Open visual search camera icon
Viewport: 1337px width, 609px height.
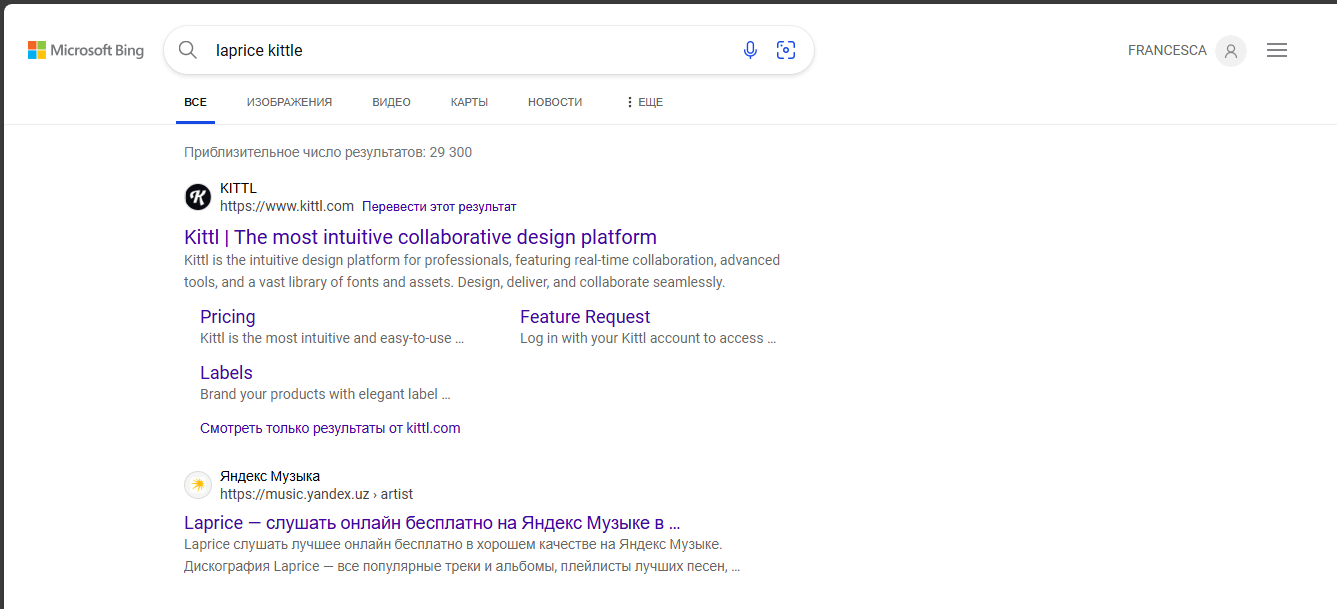click(x=786, y=50)
